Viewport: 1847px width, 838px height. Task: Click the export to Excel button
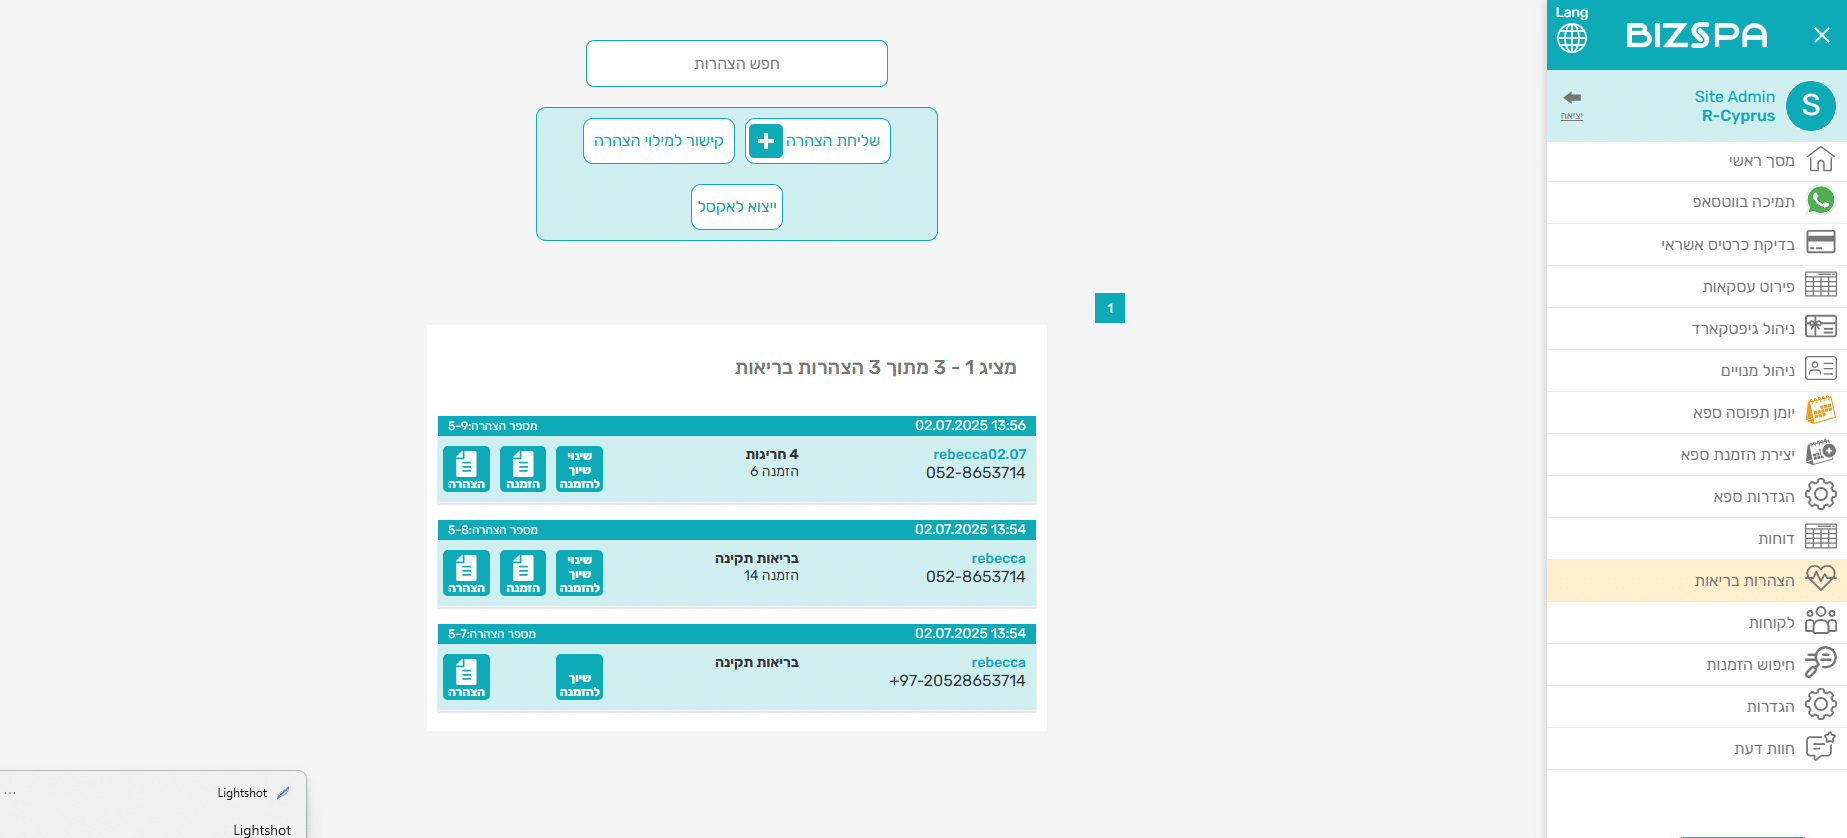[737, 207]
